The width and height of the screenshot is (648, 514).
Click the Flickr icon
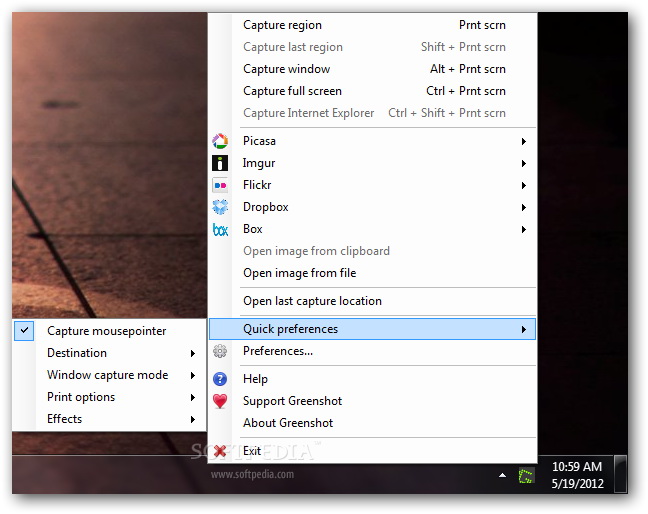pos(220,185)
